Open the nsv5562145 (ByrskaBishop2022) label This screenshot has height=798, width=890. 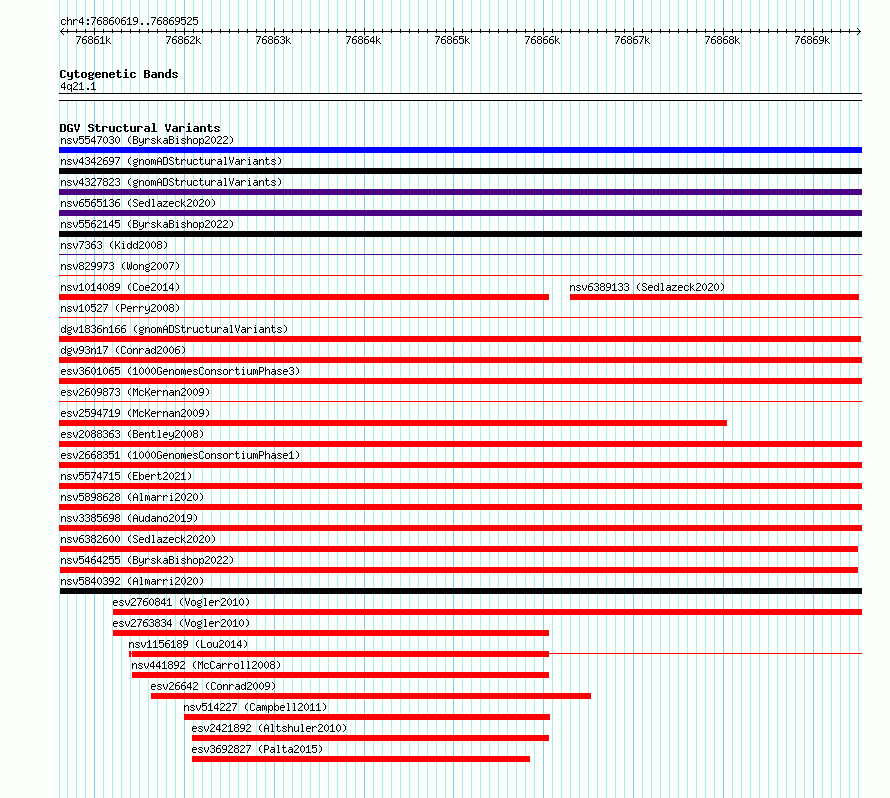(147, 224)
